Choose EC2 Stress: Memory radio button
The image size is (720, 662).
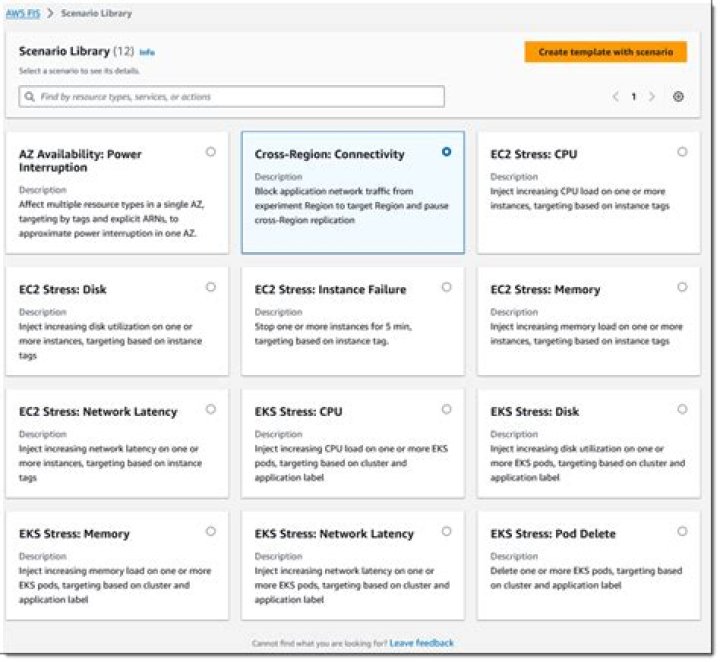tap(682, 287)
